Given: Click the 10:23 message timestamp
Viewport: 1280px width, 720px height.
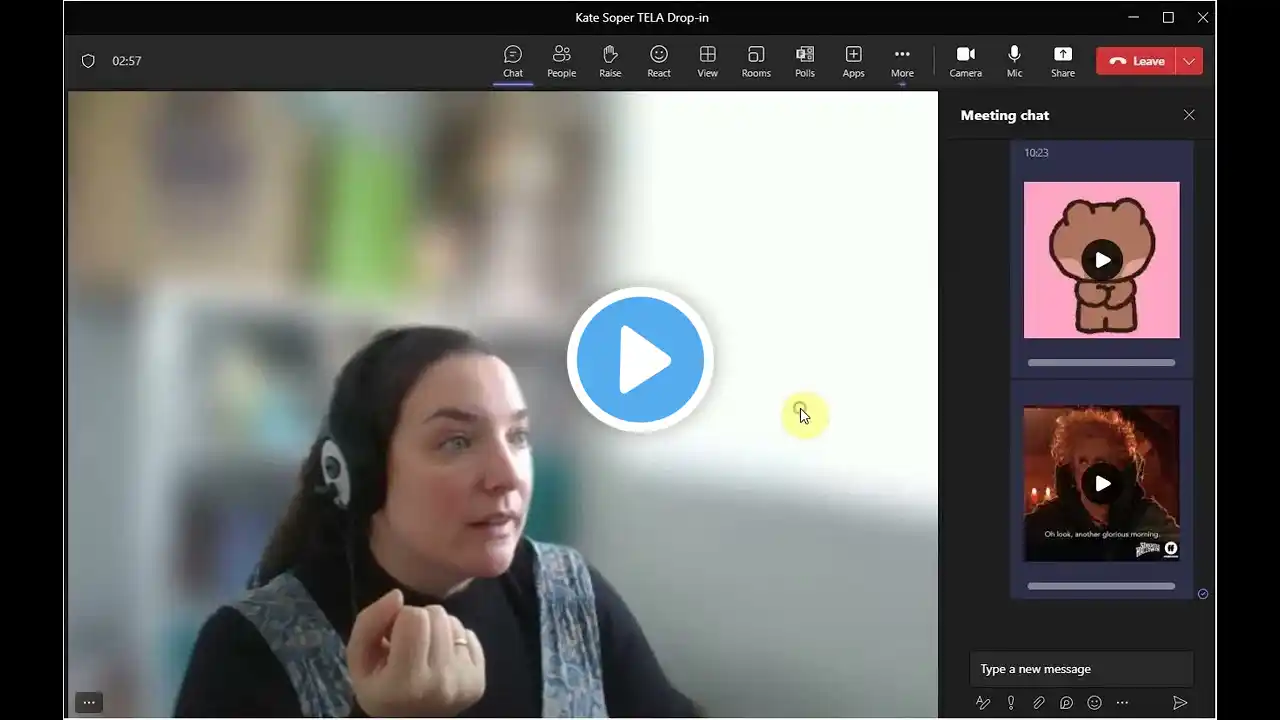Looking at the screenshot, I should point(1036,153).
